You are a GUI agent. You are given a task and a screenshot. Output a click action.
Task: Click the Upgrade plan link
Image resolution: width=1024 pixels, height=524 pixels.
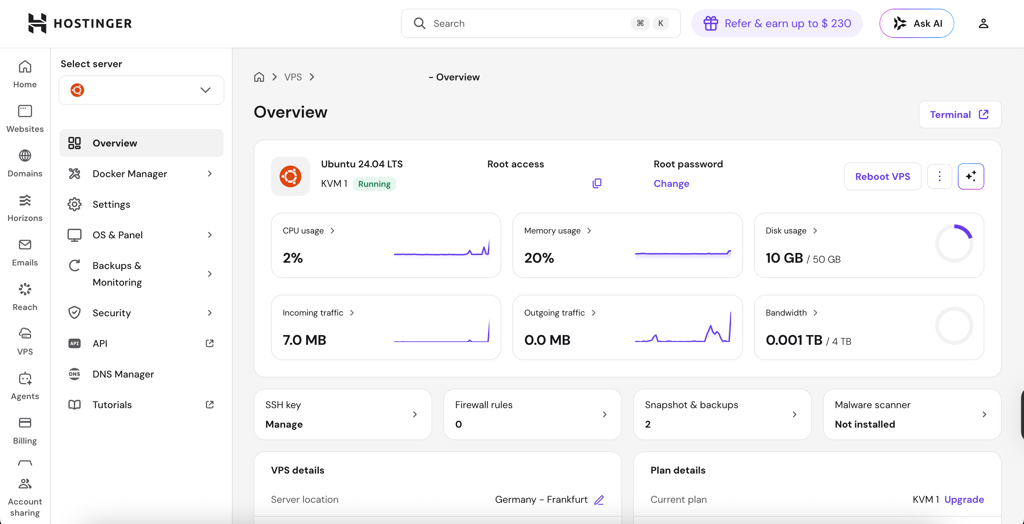[964, 500]
